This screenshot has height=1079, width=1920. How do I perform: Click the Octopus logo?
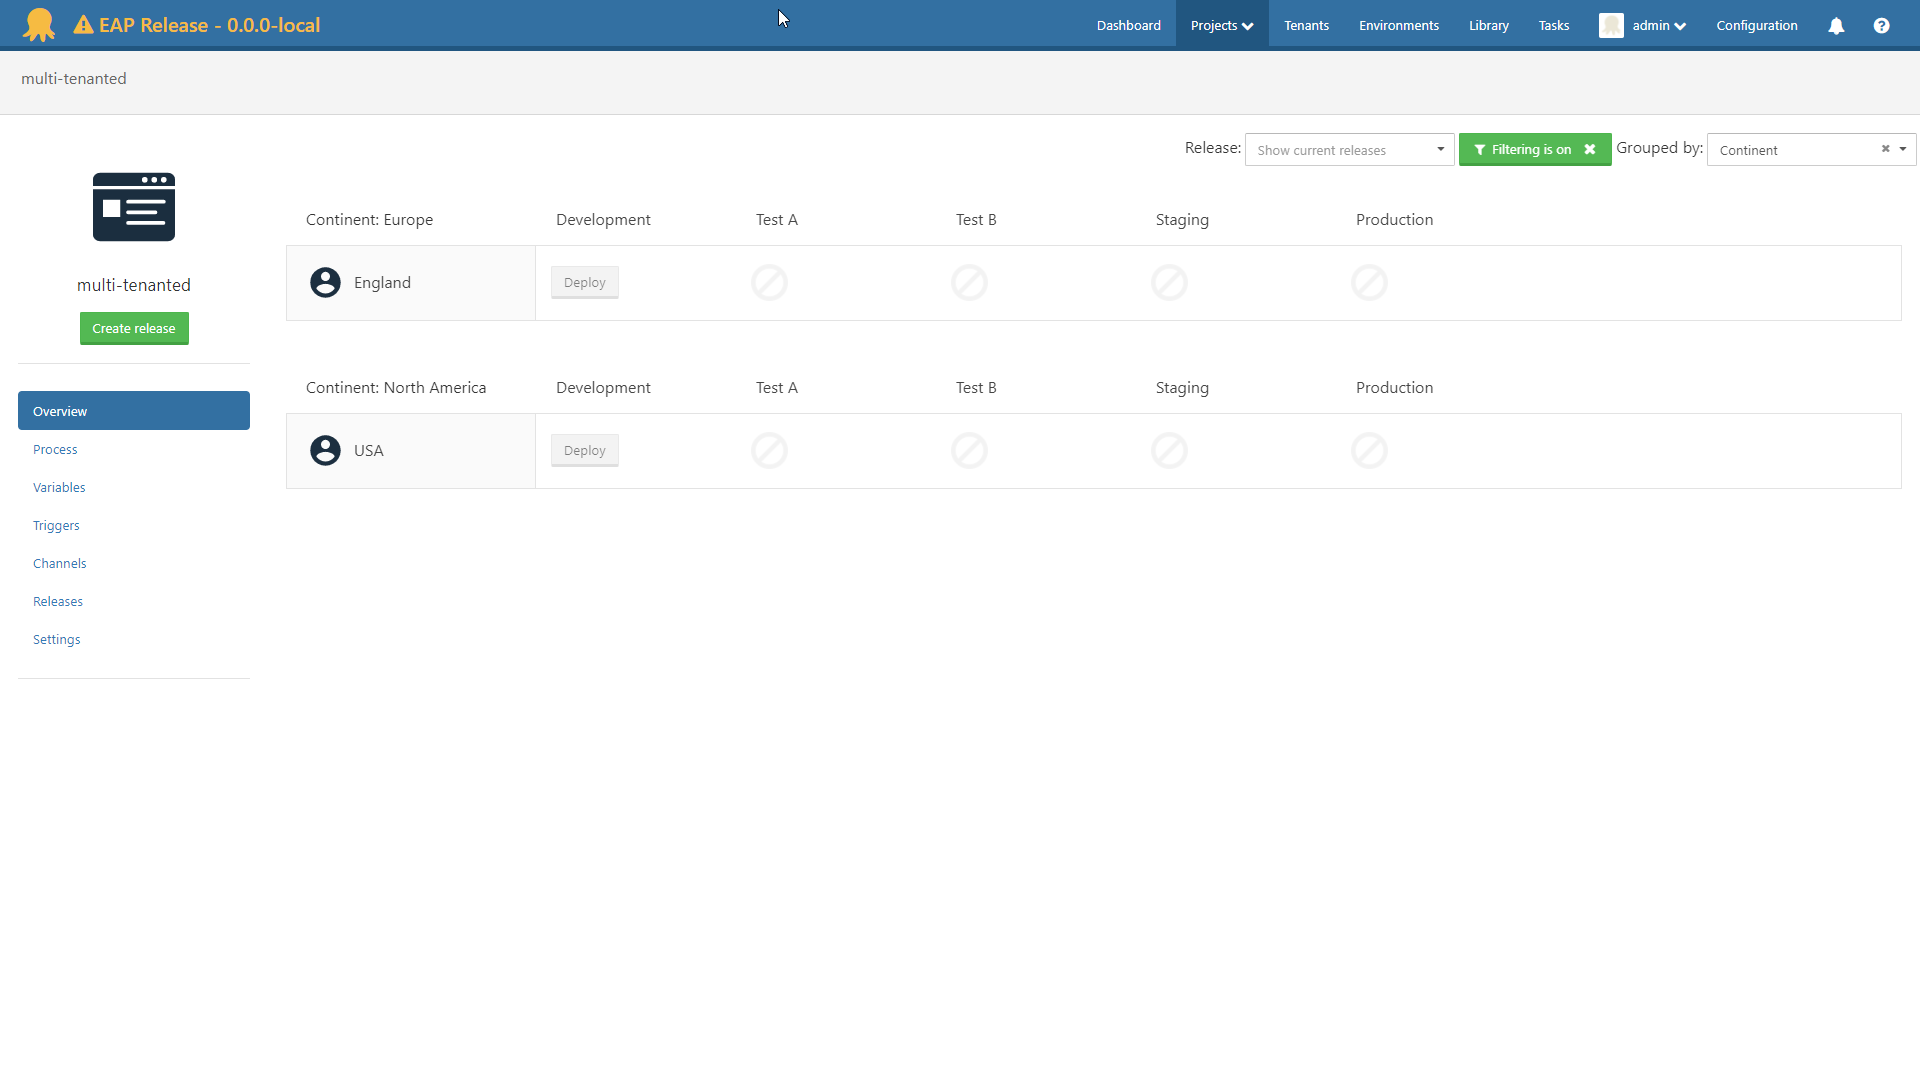[x=38, y=24]
